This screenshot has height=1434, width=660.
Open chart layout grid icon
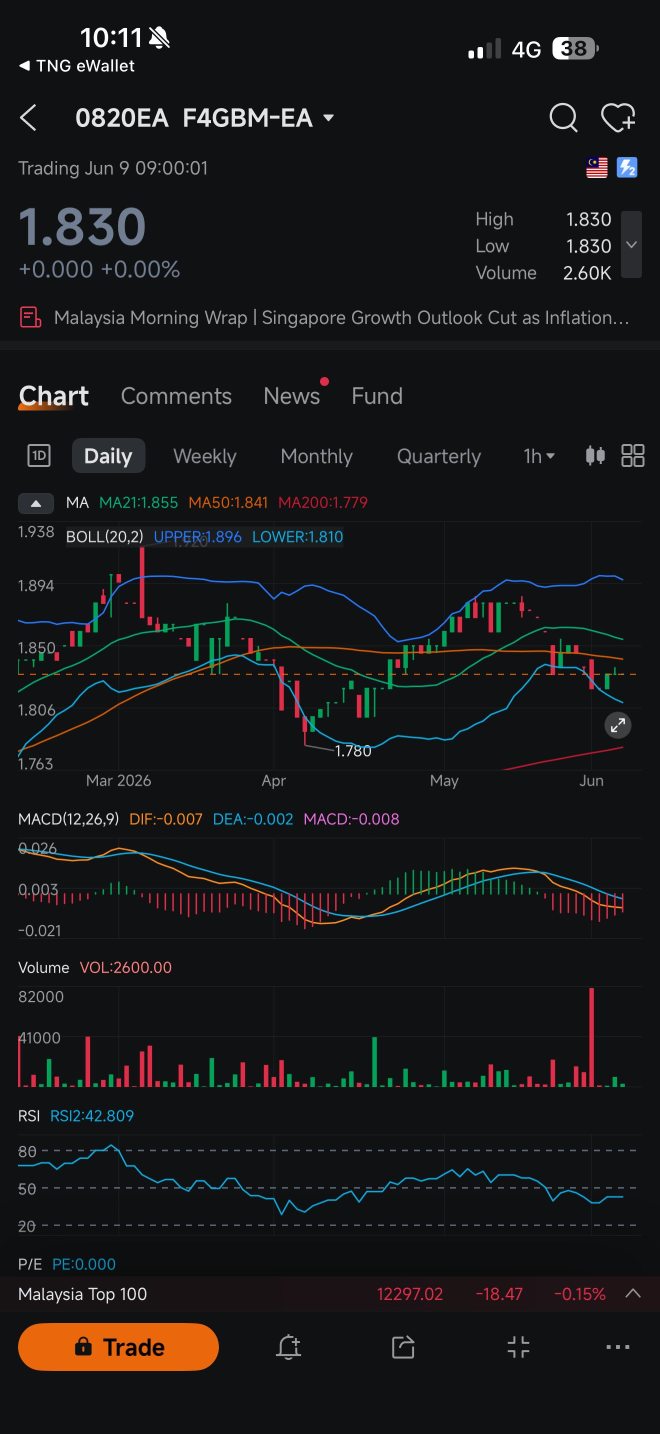(x=633, y=456)
